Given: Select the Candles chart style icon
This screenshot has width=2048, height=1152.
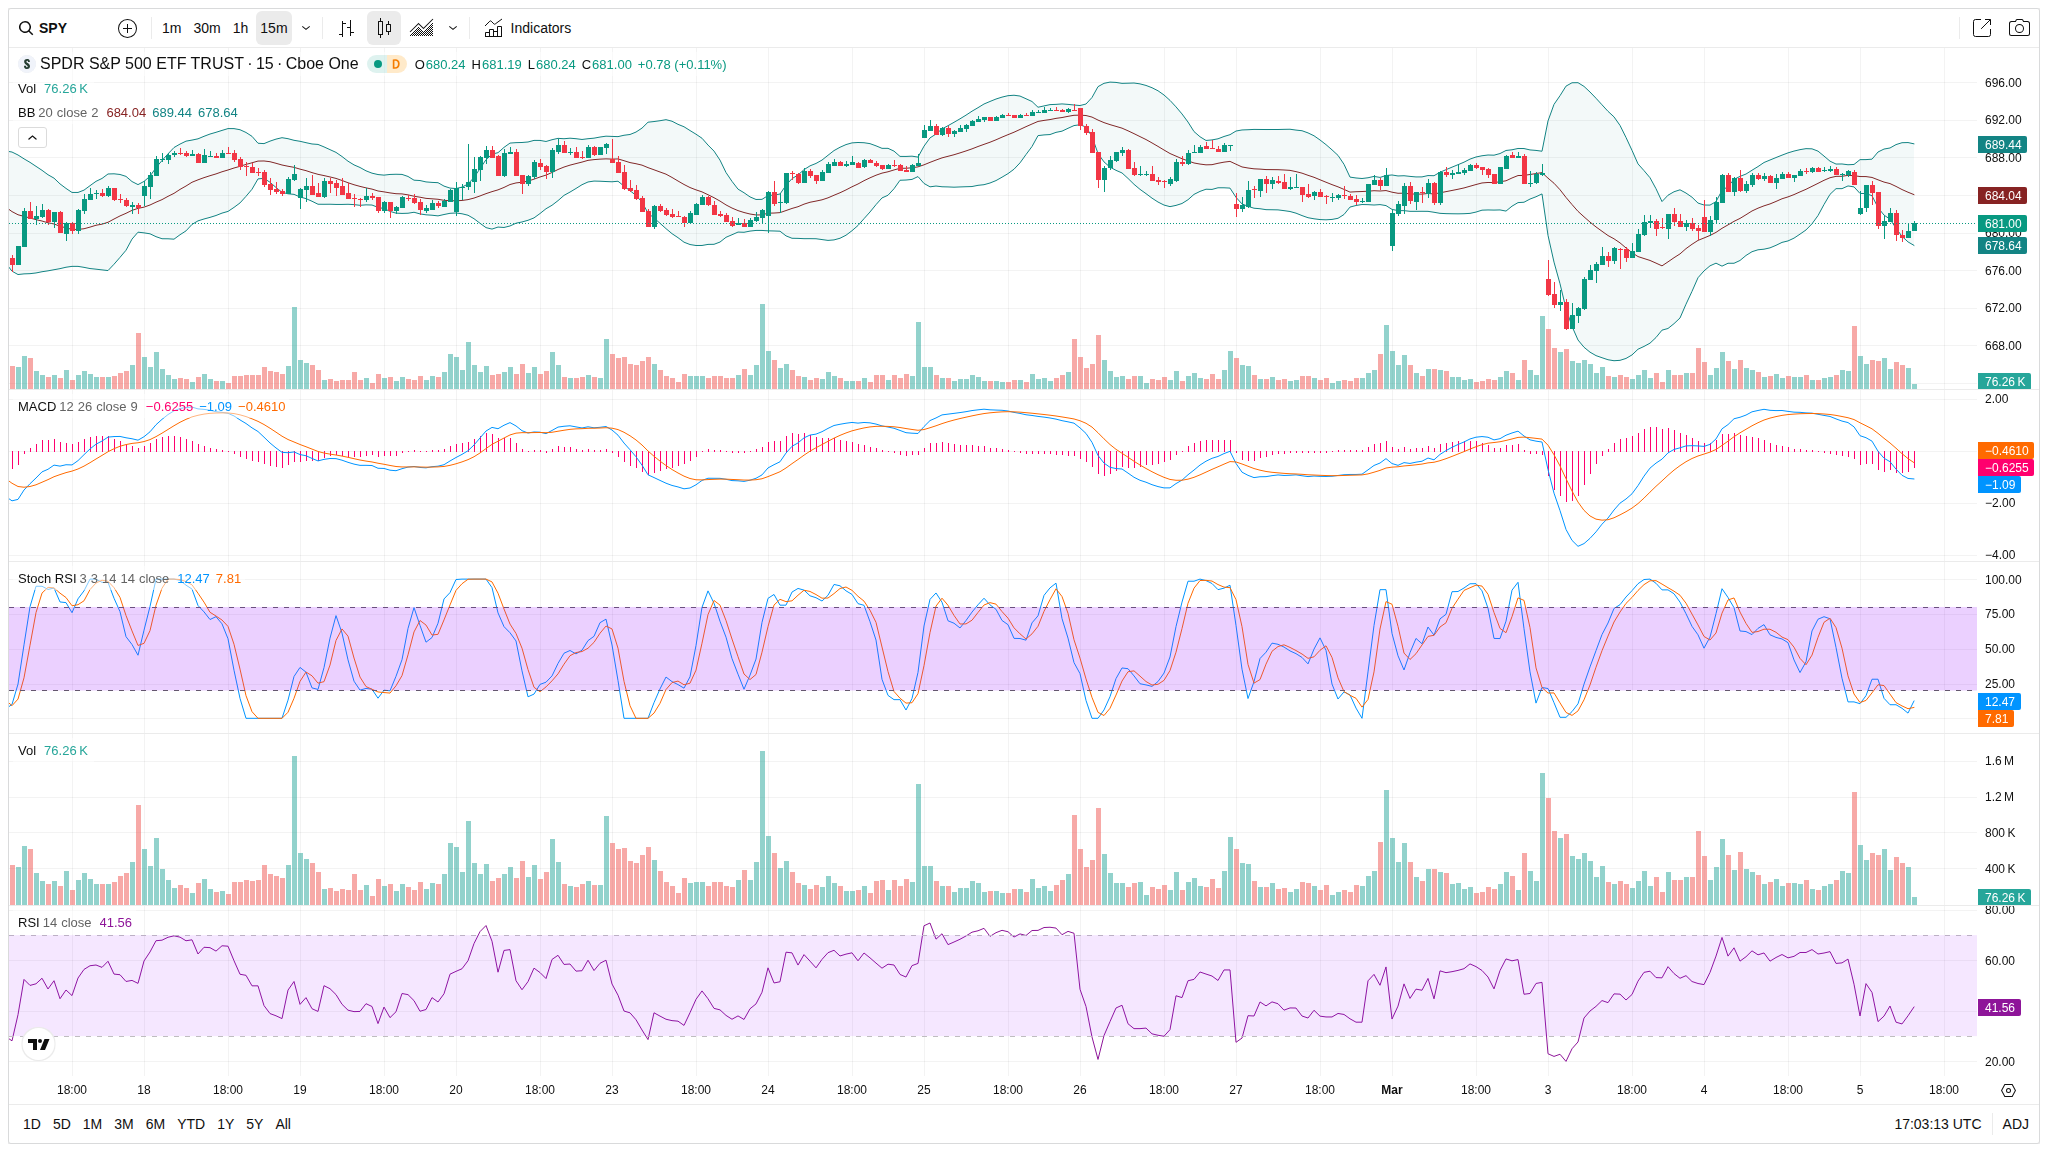Looking at the screenshot, I should [384, 28].
